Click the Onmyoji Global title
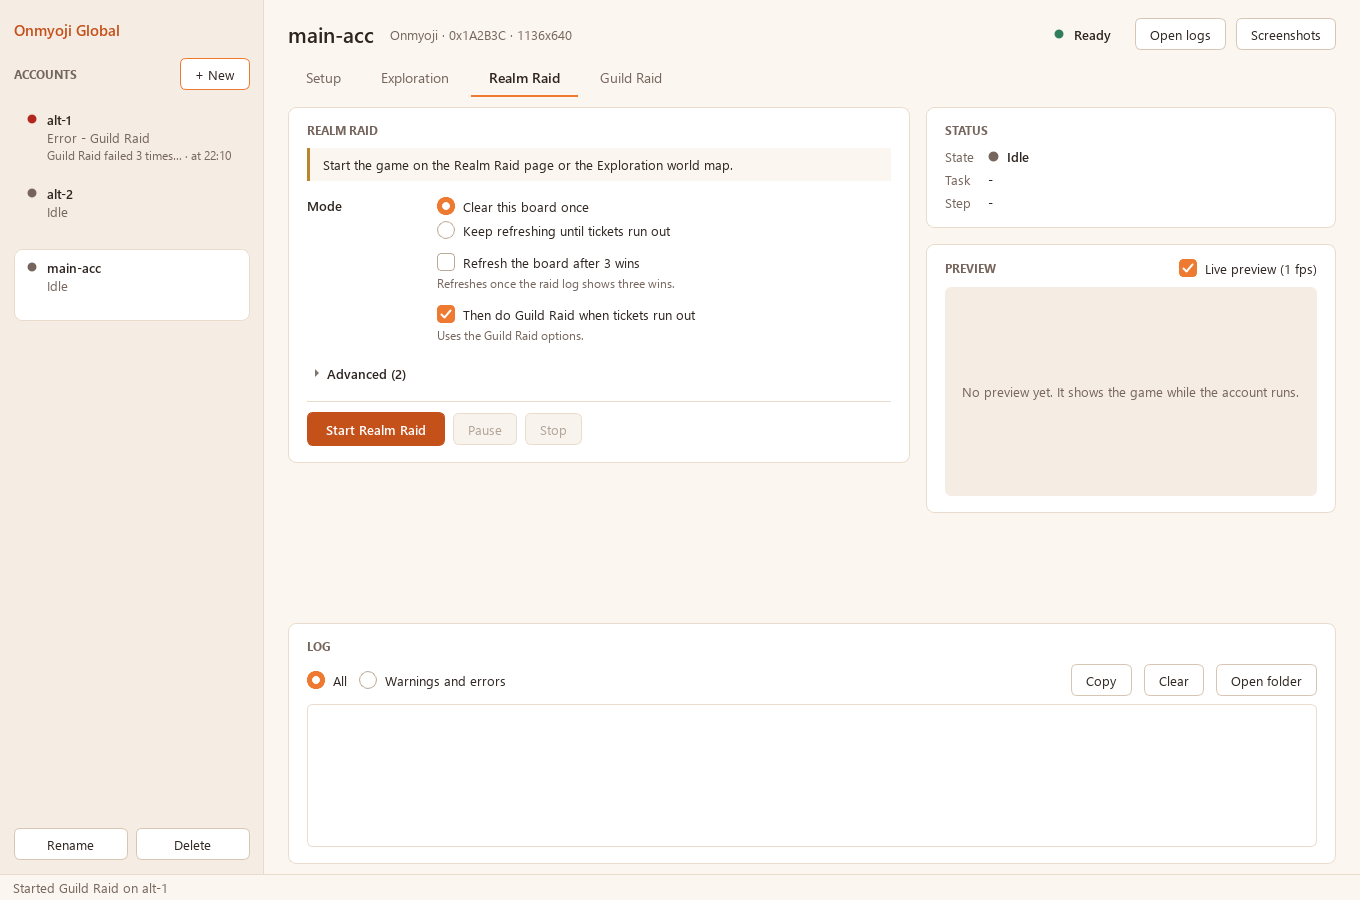The height and width of the screenshot is (900, 1360). coord(67,30)
